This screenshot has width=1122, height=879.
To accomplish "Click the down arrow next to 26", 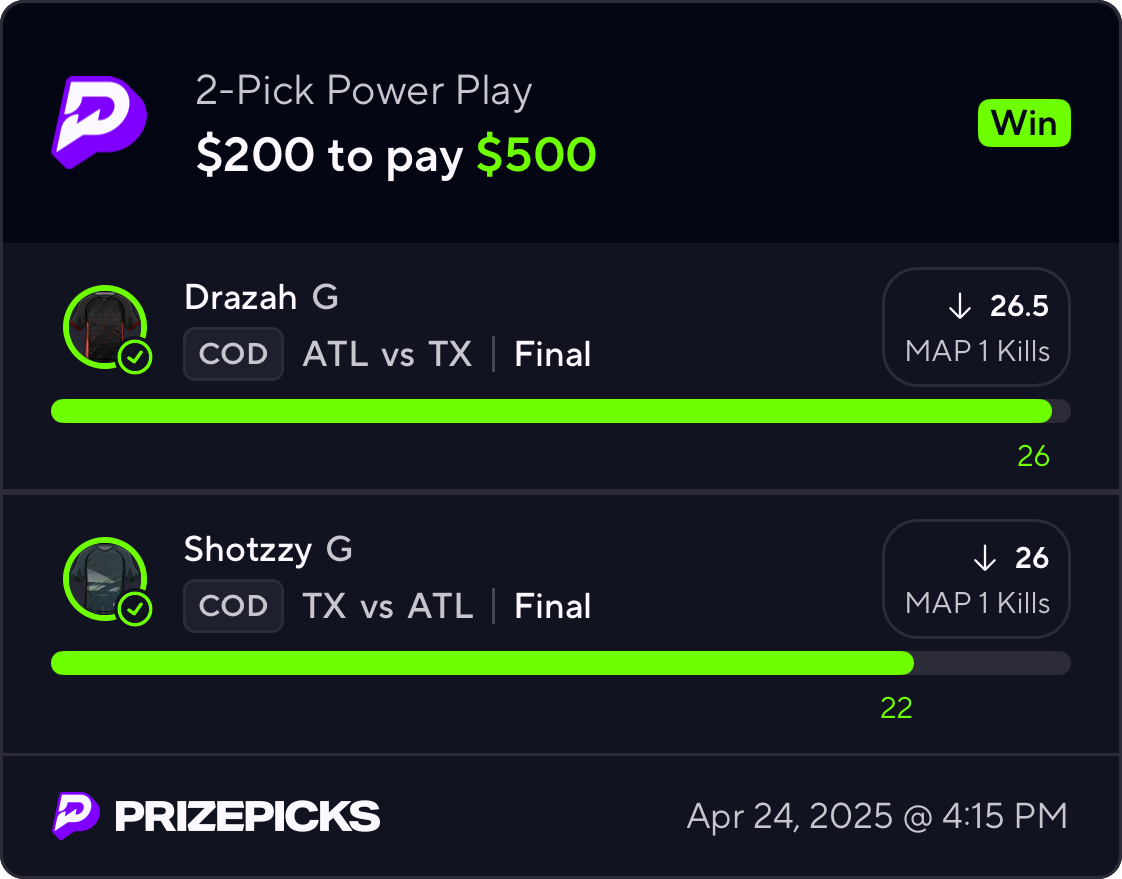I will 985,558.
